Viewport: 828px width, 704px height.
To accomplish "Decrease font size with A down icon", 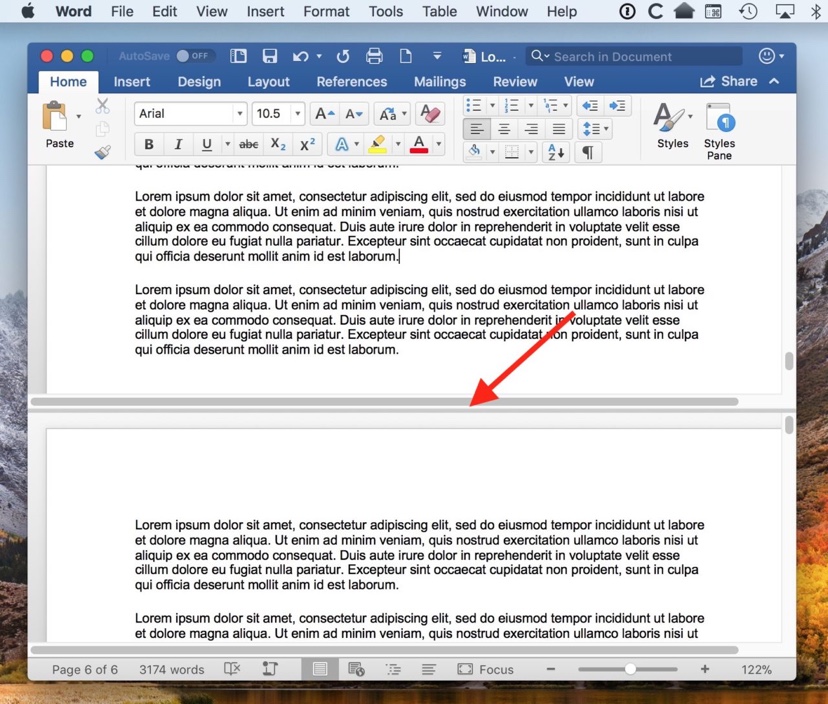I will [353, 114].
